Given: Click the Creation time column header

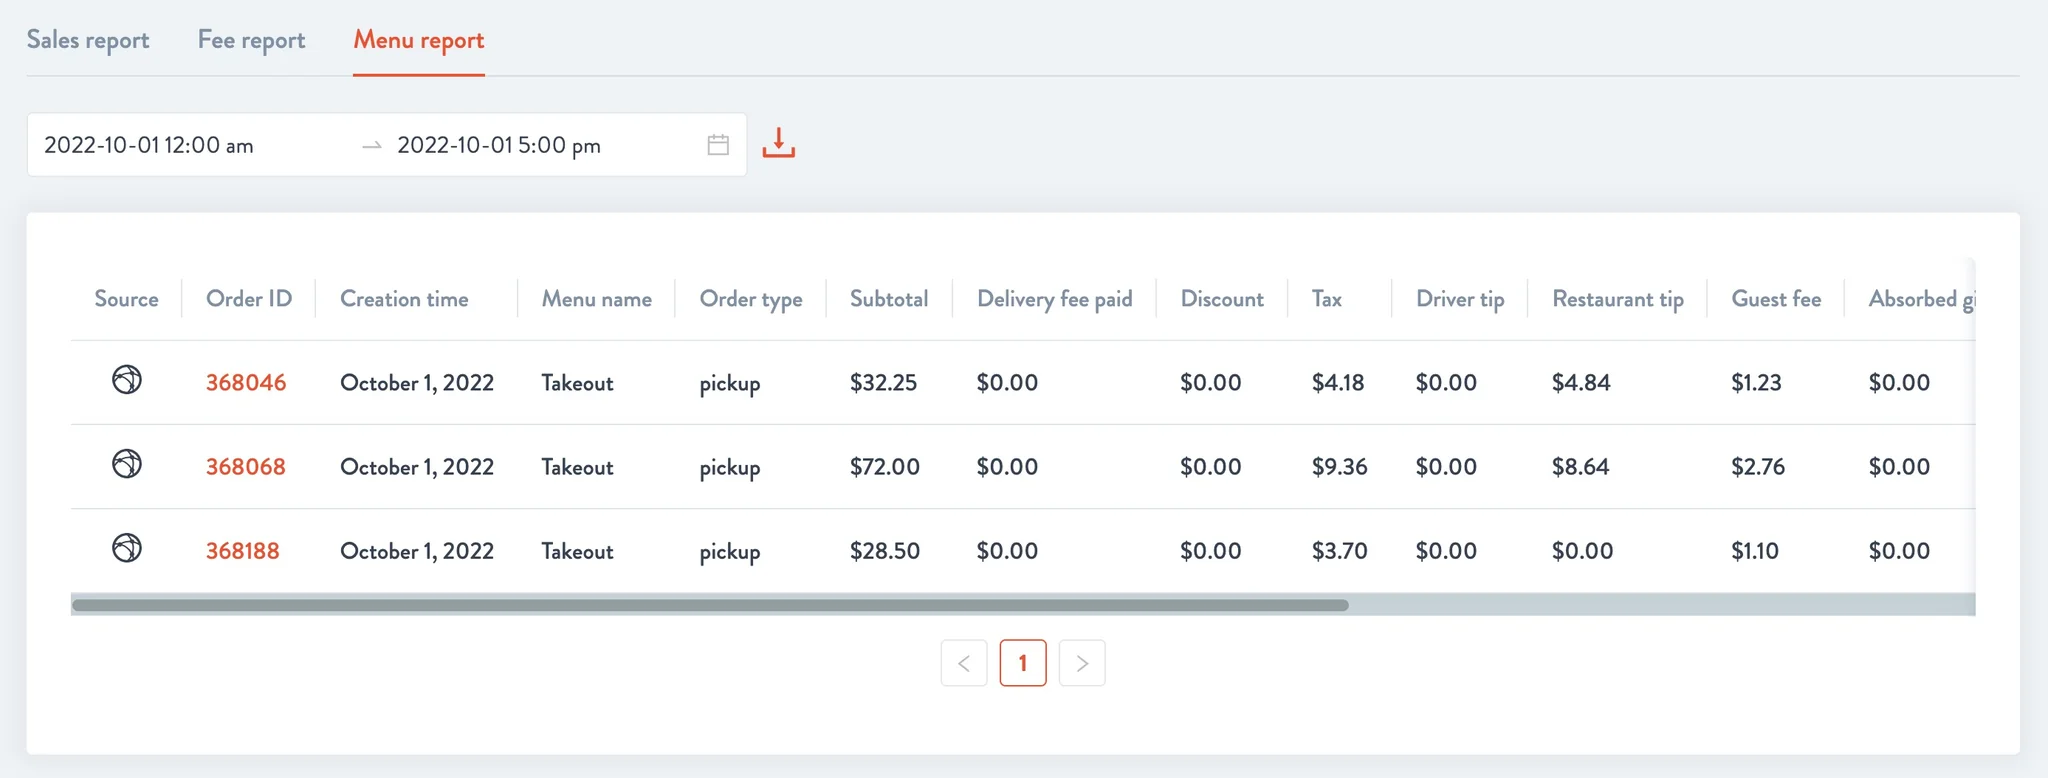Looking at the screenshot, I should point(404,299).
